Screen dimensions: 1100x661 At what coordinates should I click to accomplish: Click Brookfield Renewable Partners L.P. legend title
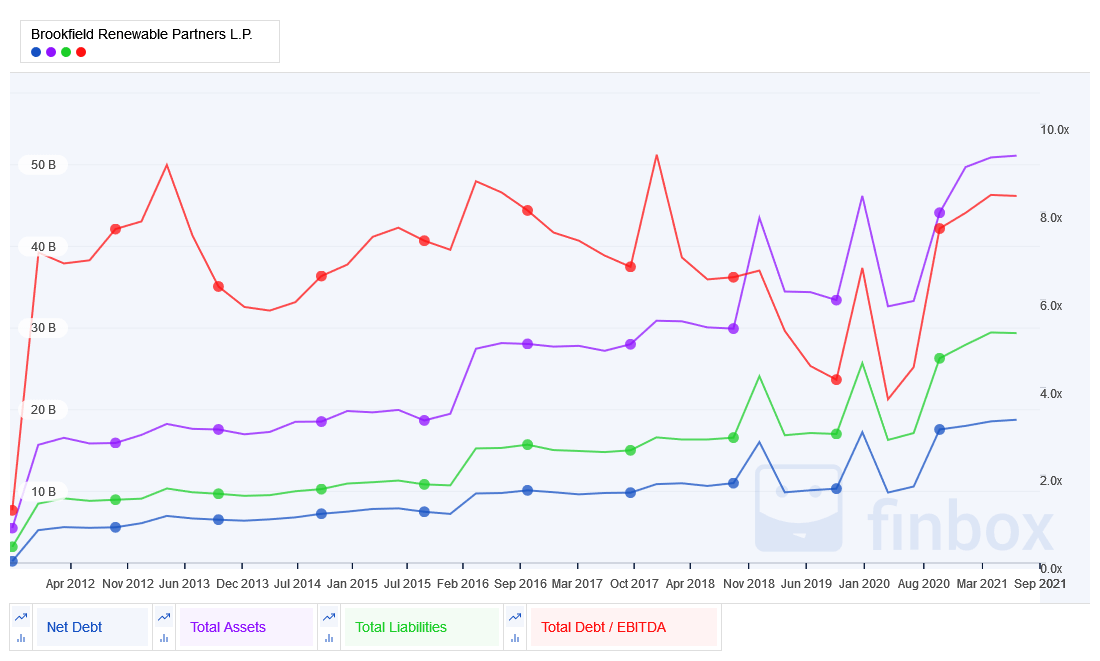click(142, 34)
